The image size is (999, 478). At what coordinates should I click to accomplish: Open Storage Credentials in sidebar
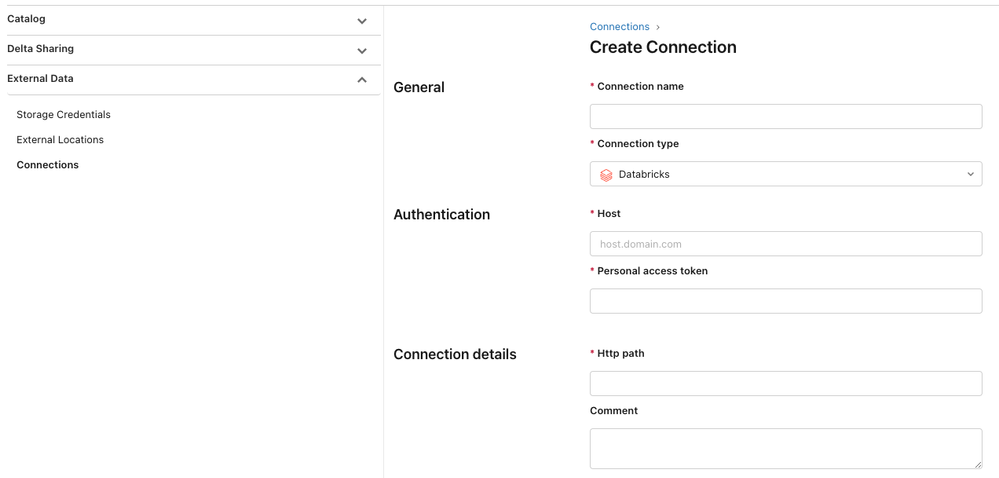coord(63,115)
